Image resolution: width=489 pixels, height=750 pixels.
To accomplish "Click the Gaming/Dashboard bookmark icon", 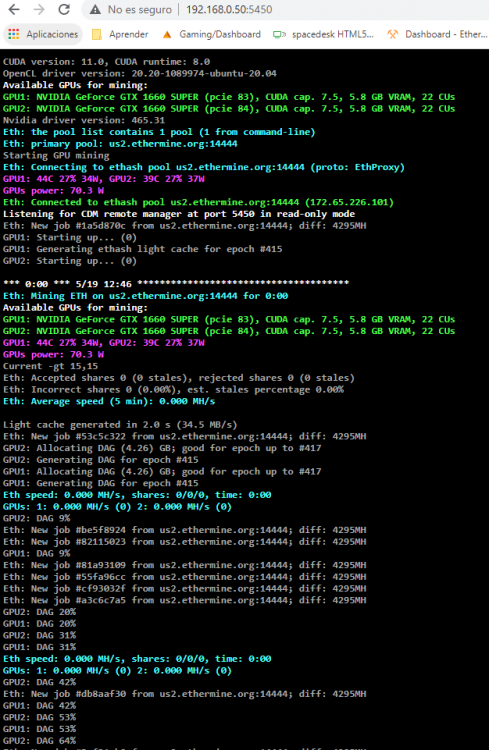I will (167, 34).
